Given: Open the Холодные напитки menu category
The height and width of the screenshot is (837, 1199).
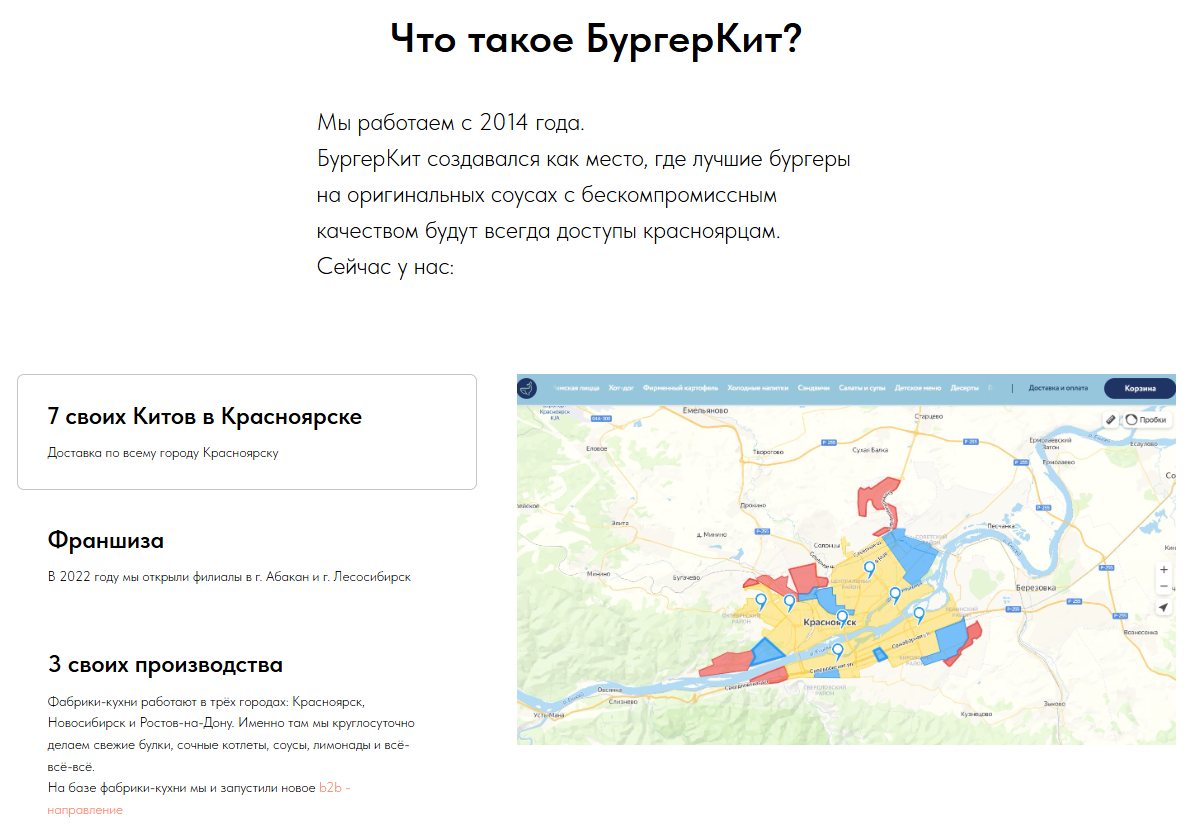Looking at the screenshot, I should click(x=758, y=388).
